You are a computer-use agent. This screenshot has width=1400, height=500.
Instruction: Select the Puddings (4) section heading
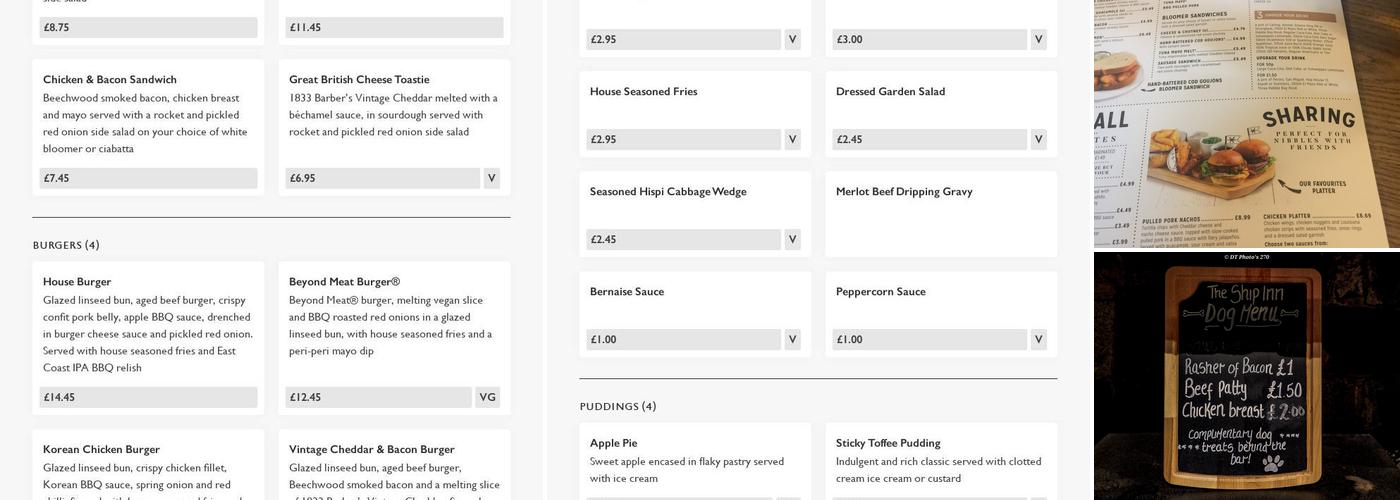(618, 406)
